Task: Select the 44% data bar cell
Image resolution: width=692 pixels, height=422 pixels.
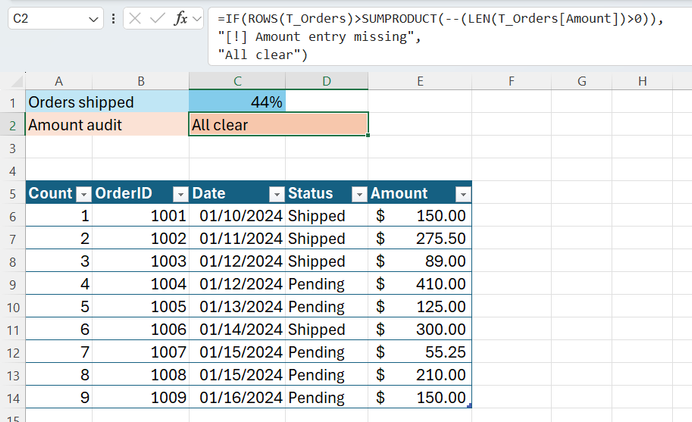Action: tap(237, 102)
